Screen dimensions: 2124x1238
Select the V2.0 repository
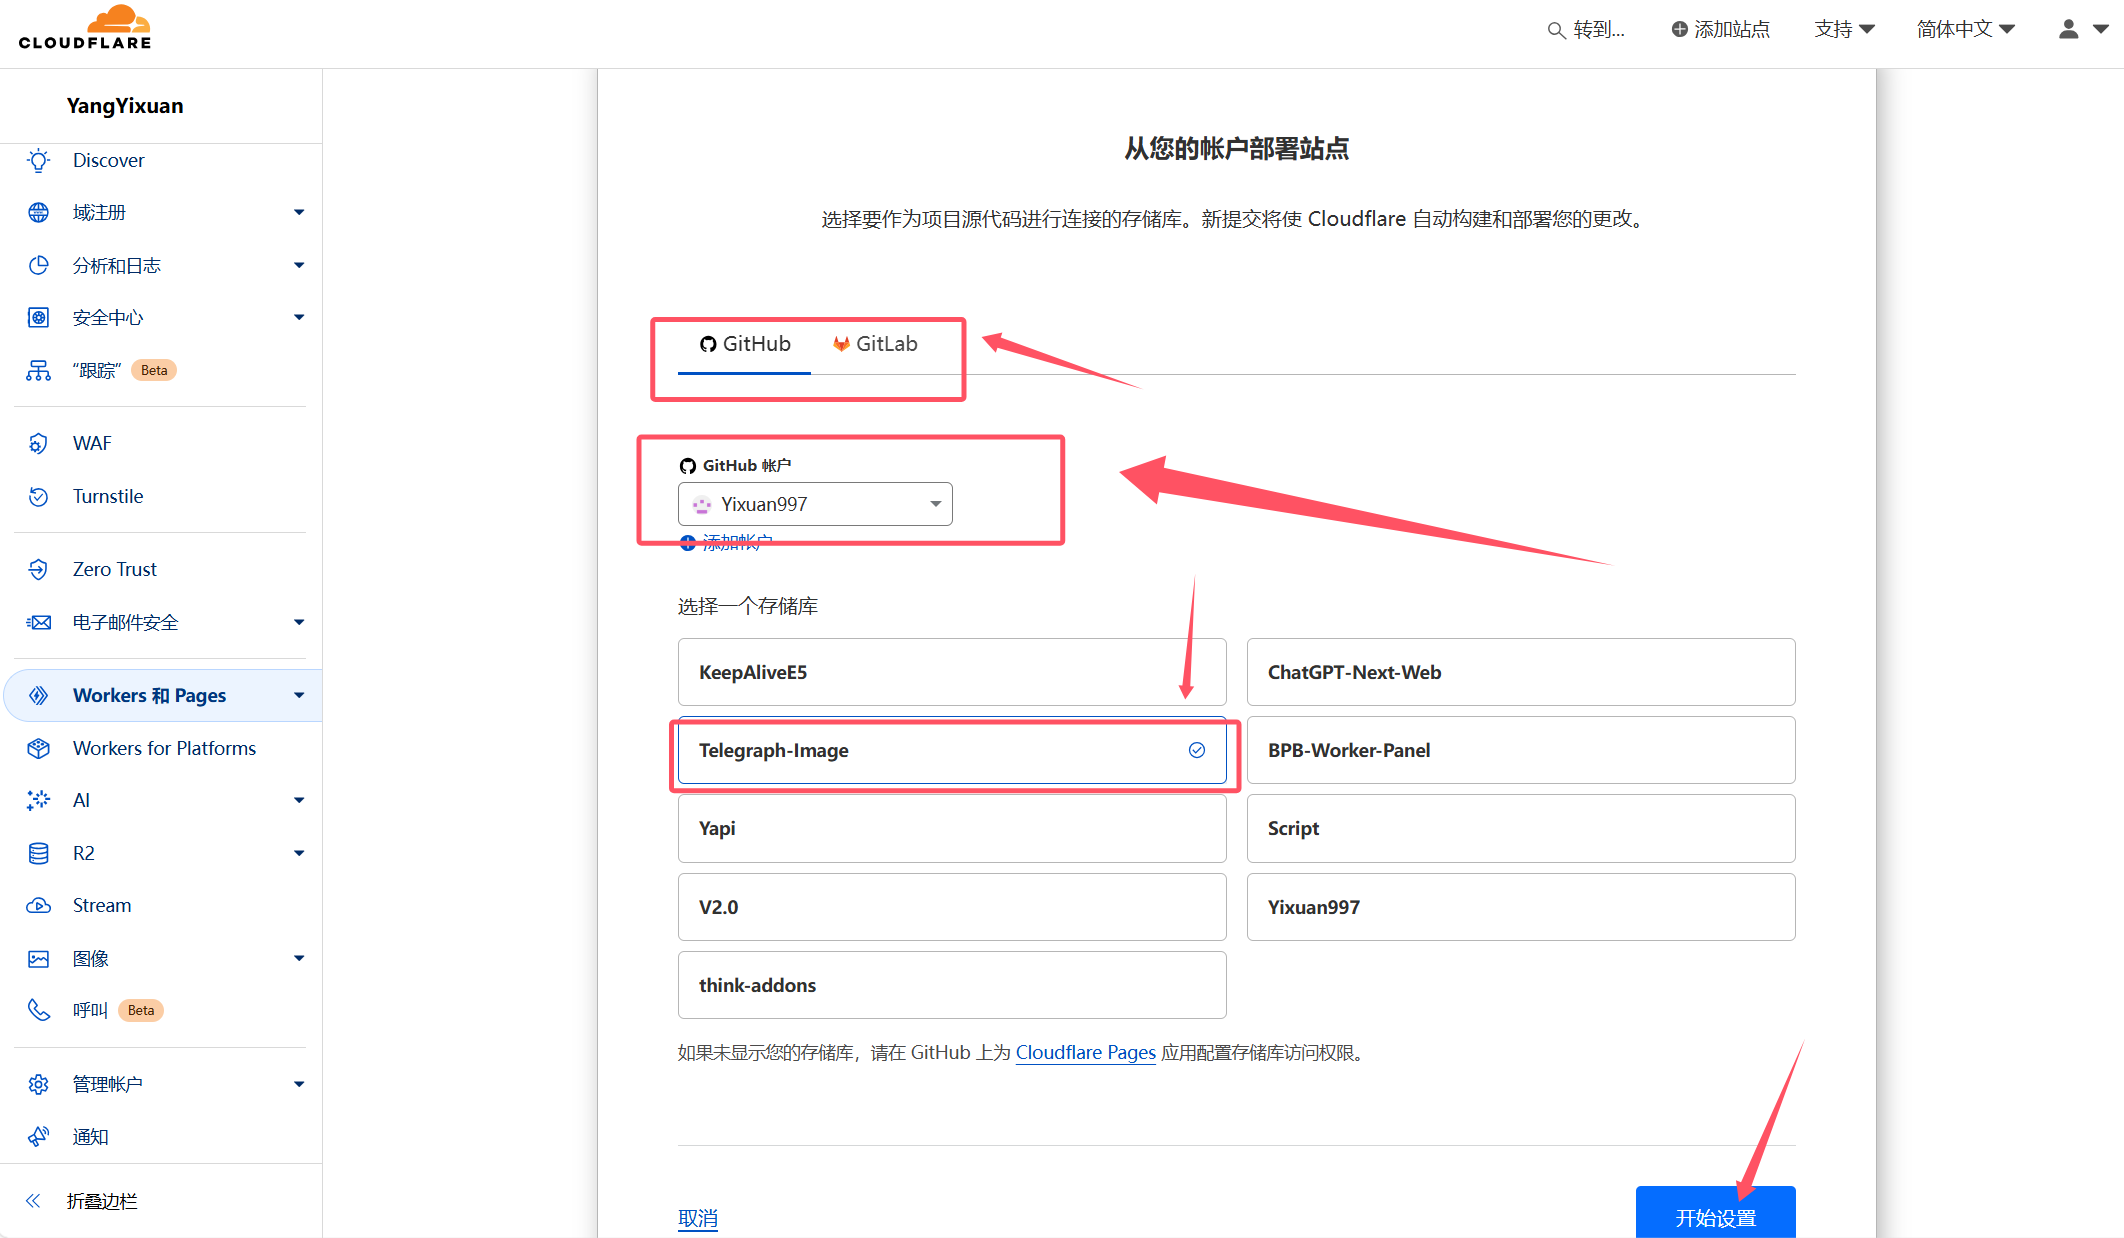tap(952, 907)
